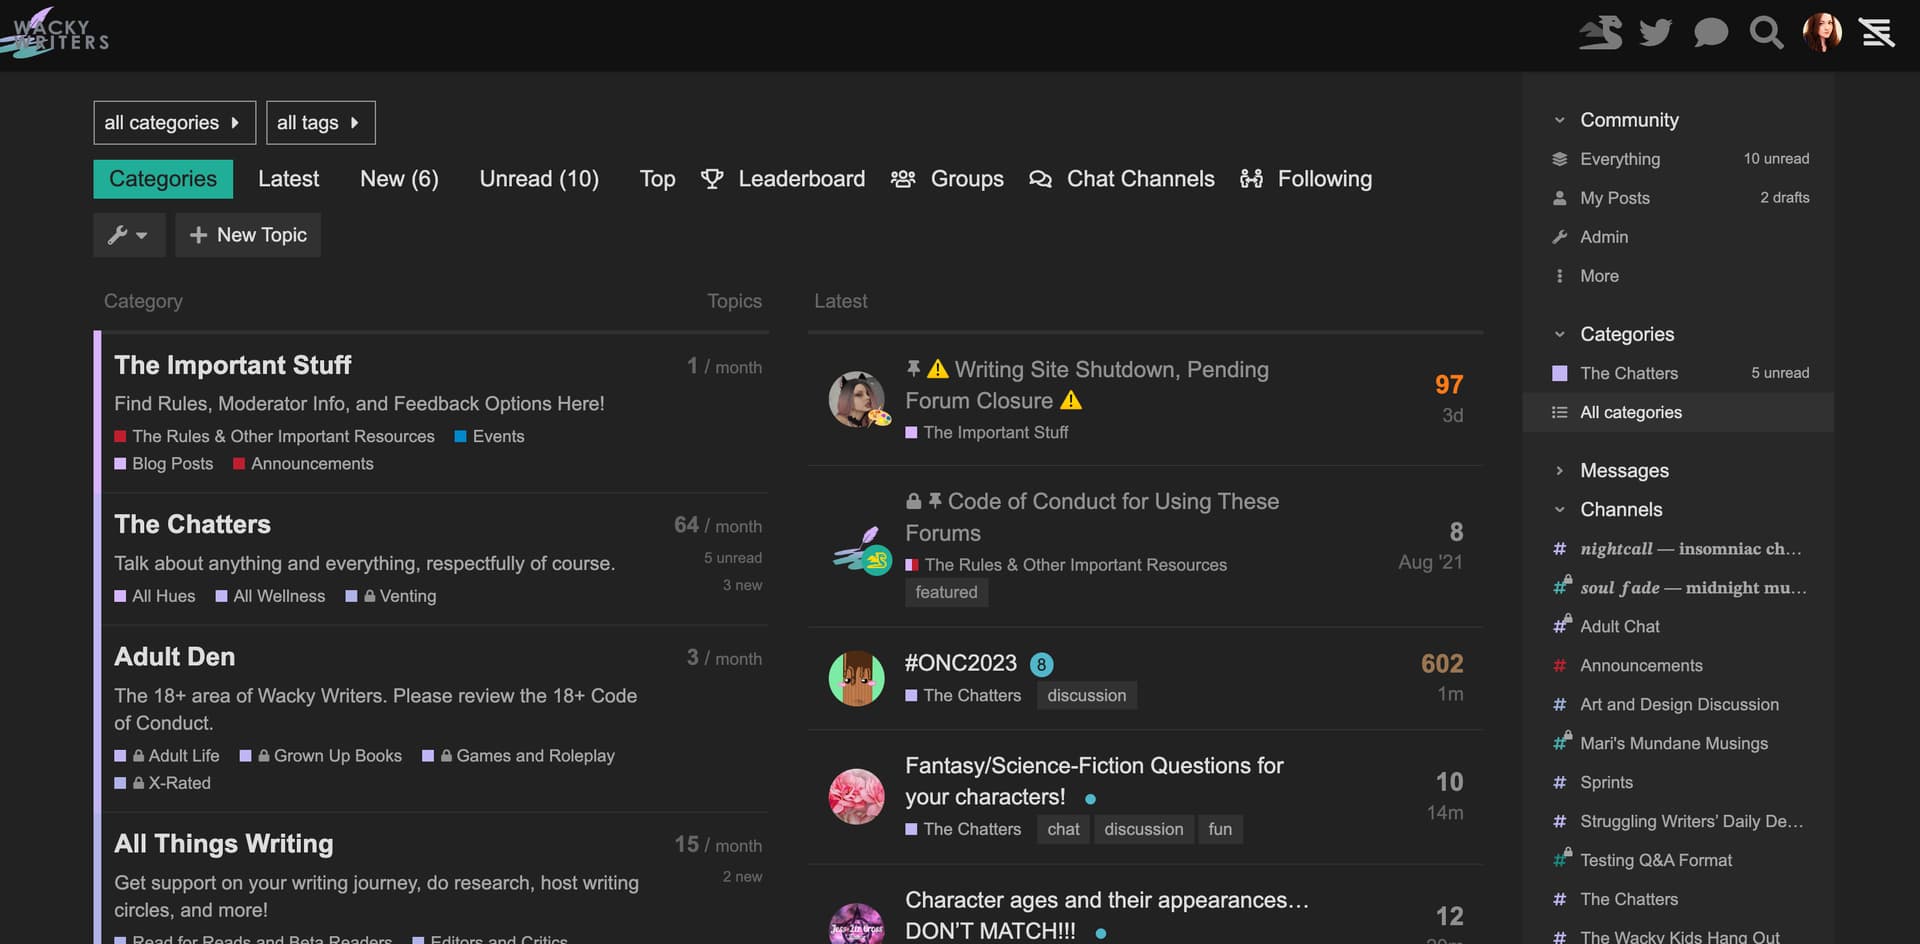This screenshot has width=1920, height=944.
Task: Open the wrench admin tools dropdown
Action: coord(128,235)
